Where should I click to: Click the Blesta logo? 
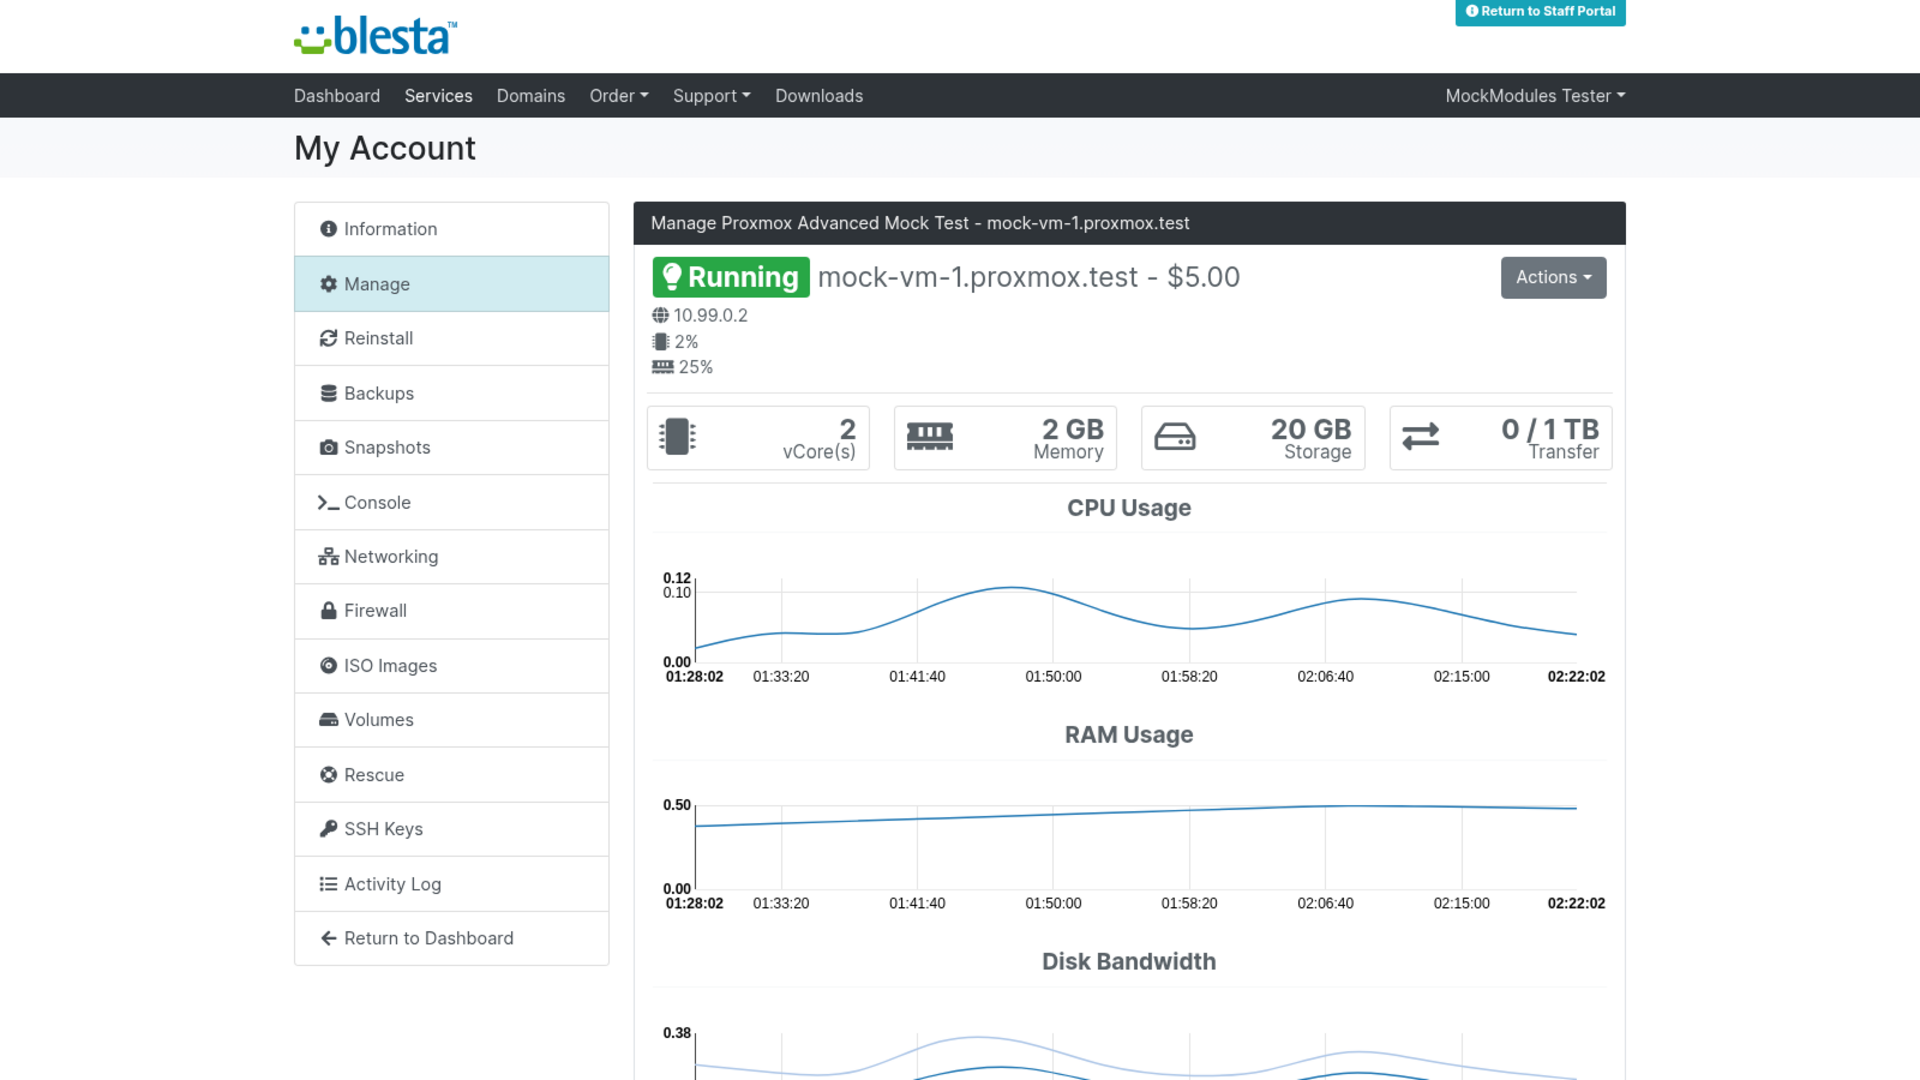tap(376, 36)
